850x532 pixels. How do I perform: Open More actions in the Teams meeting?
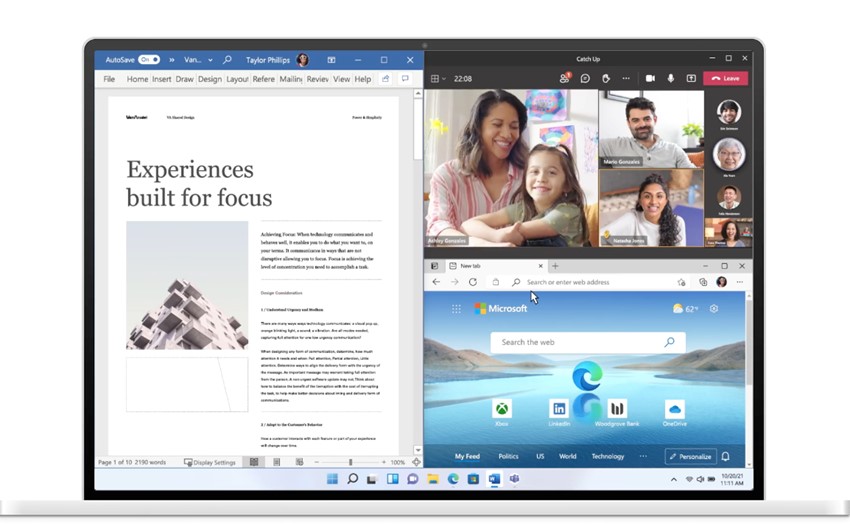pos(626,79)
